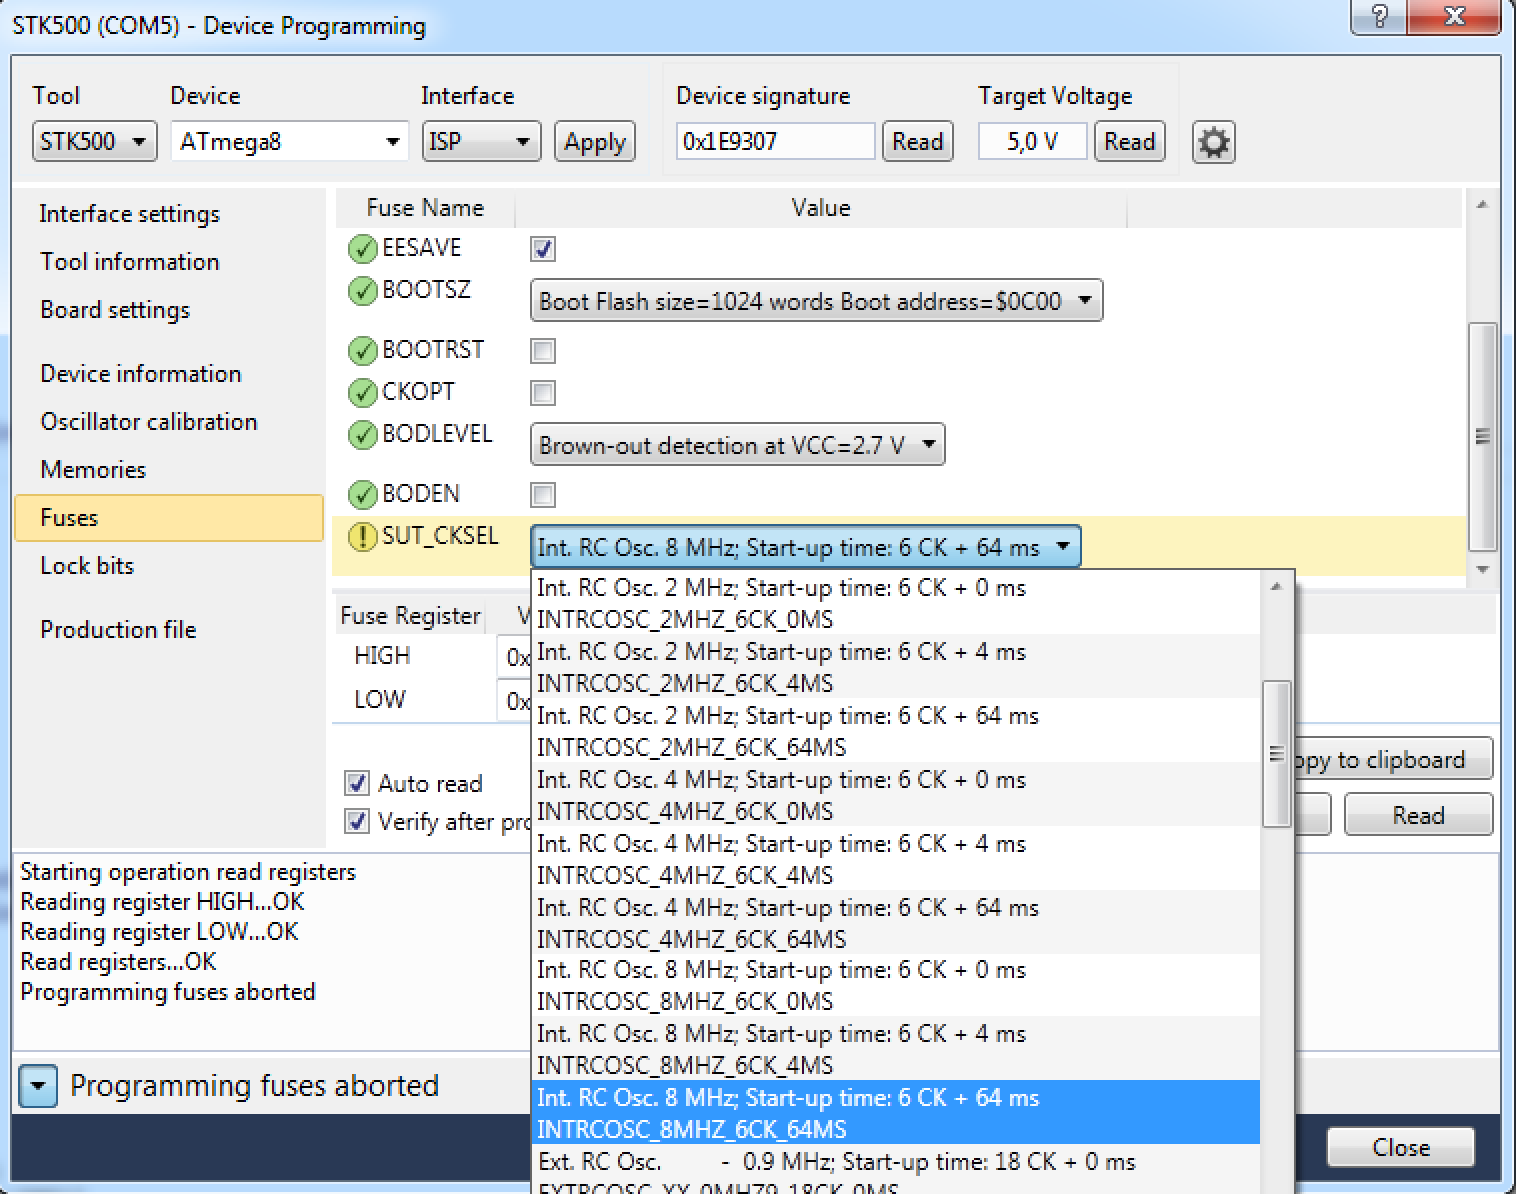Click the BOOTRST green check icon

click(362, 351)
